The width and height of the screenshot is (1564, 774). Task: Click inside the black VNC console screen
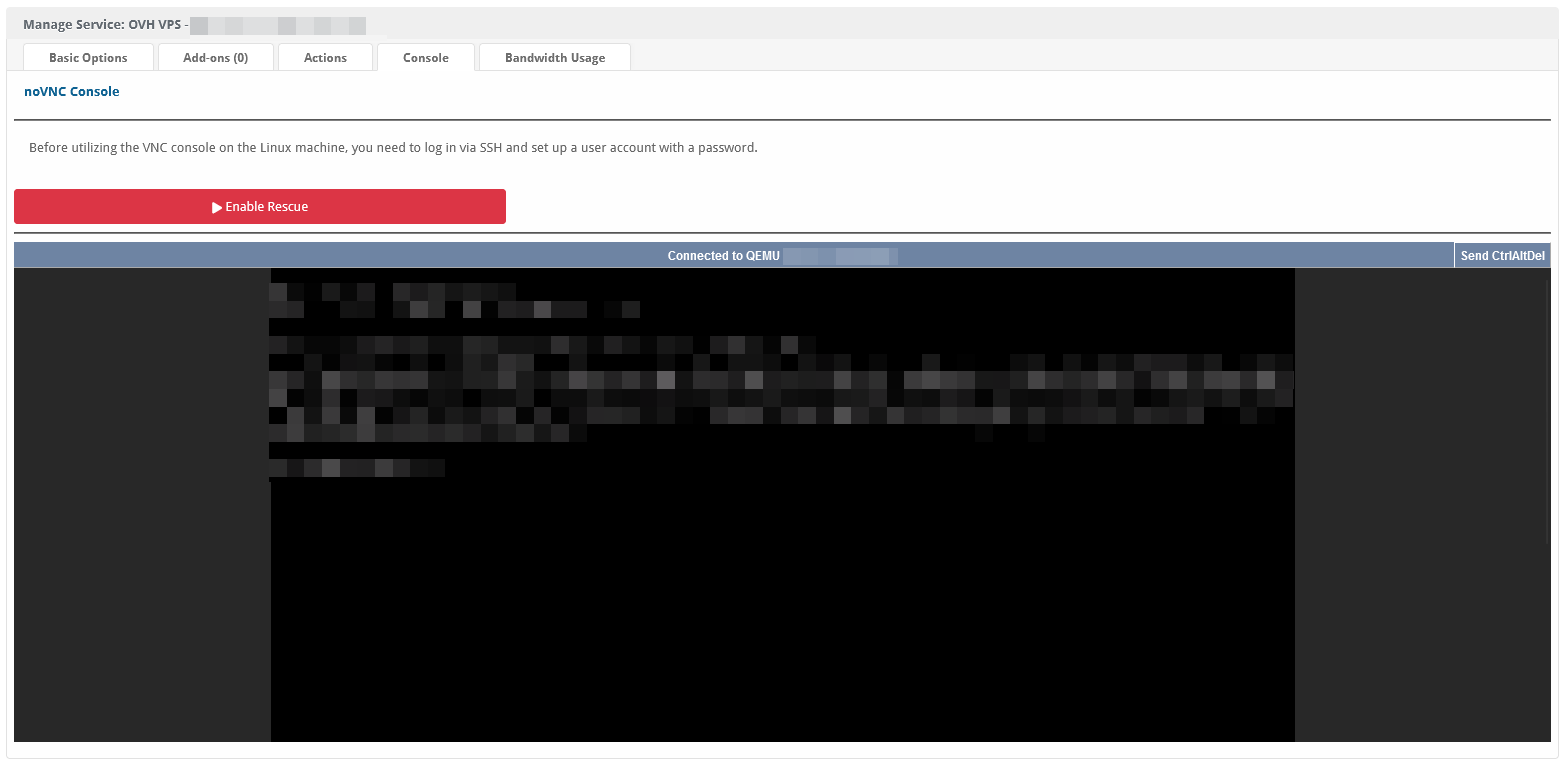782,505
